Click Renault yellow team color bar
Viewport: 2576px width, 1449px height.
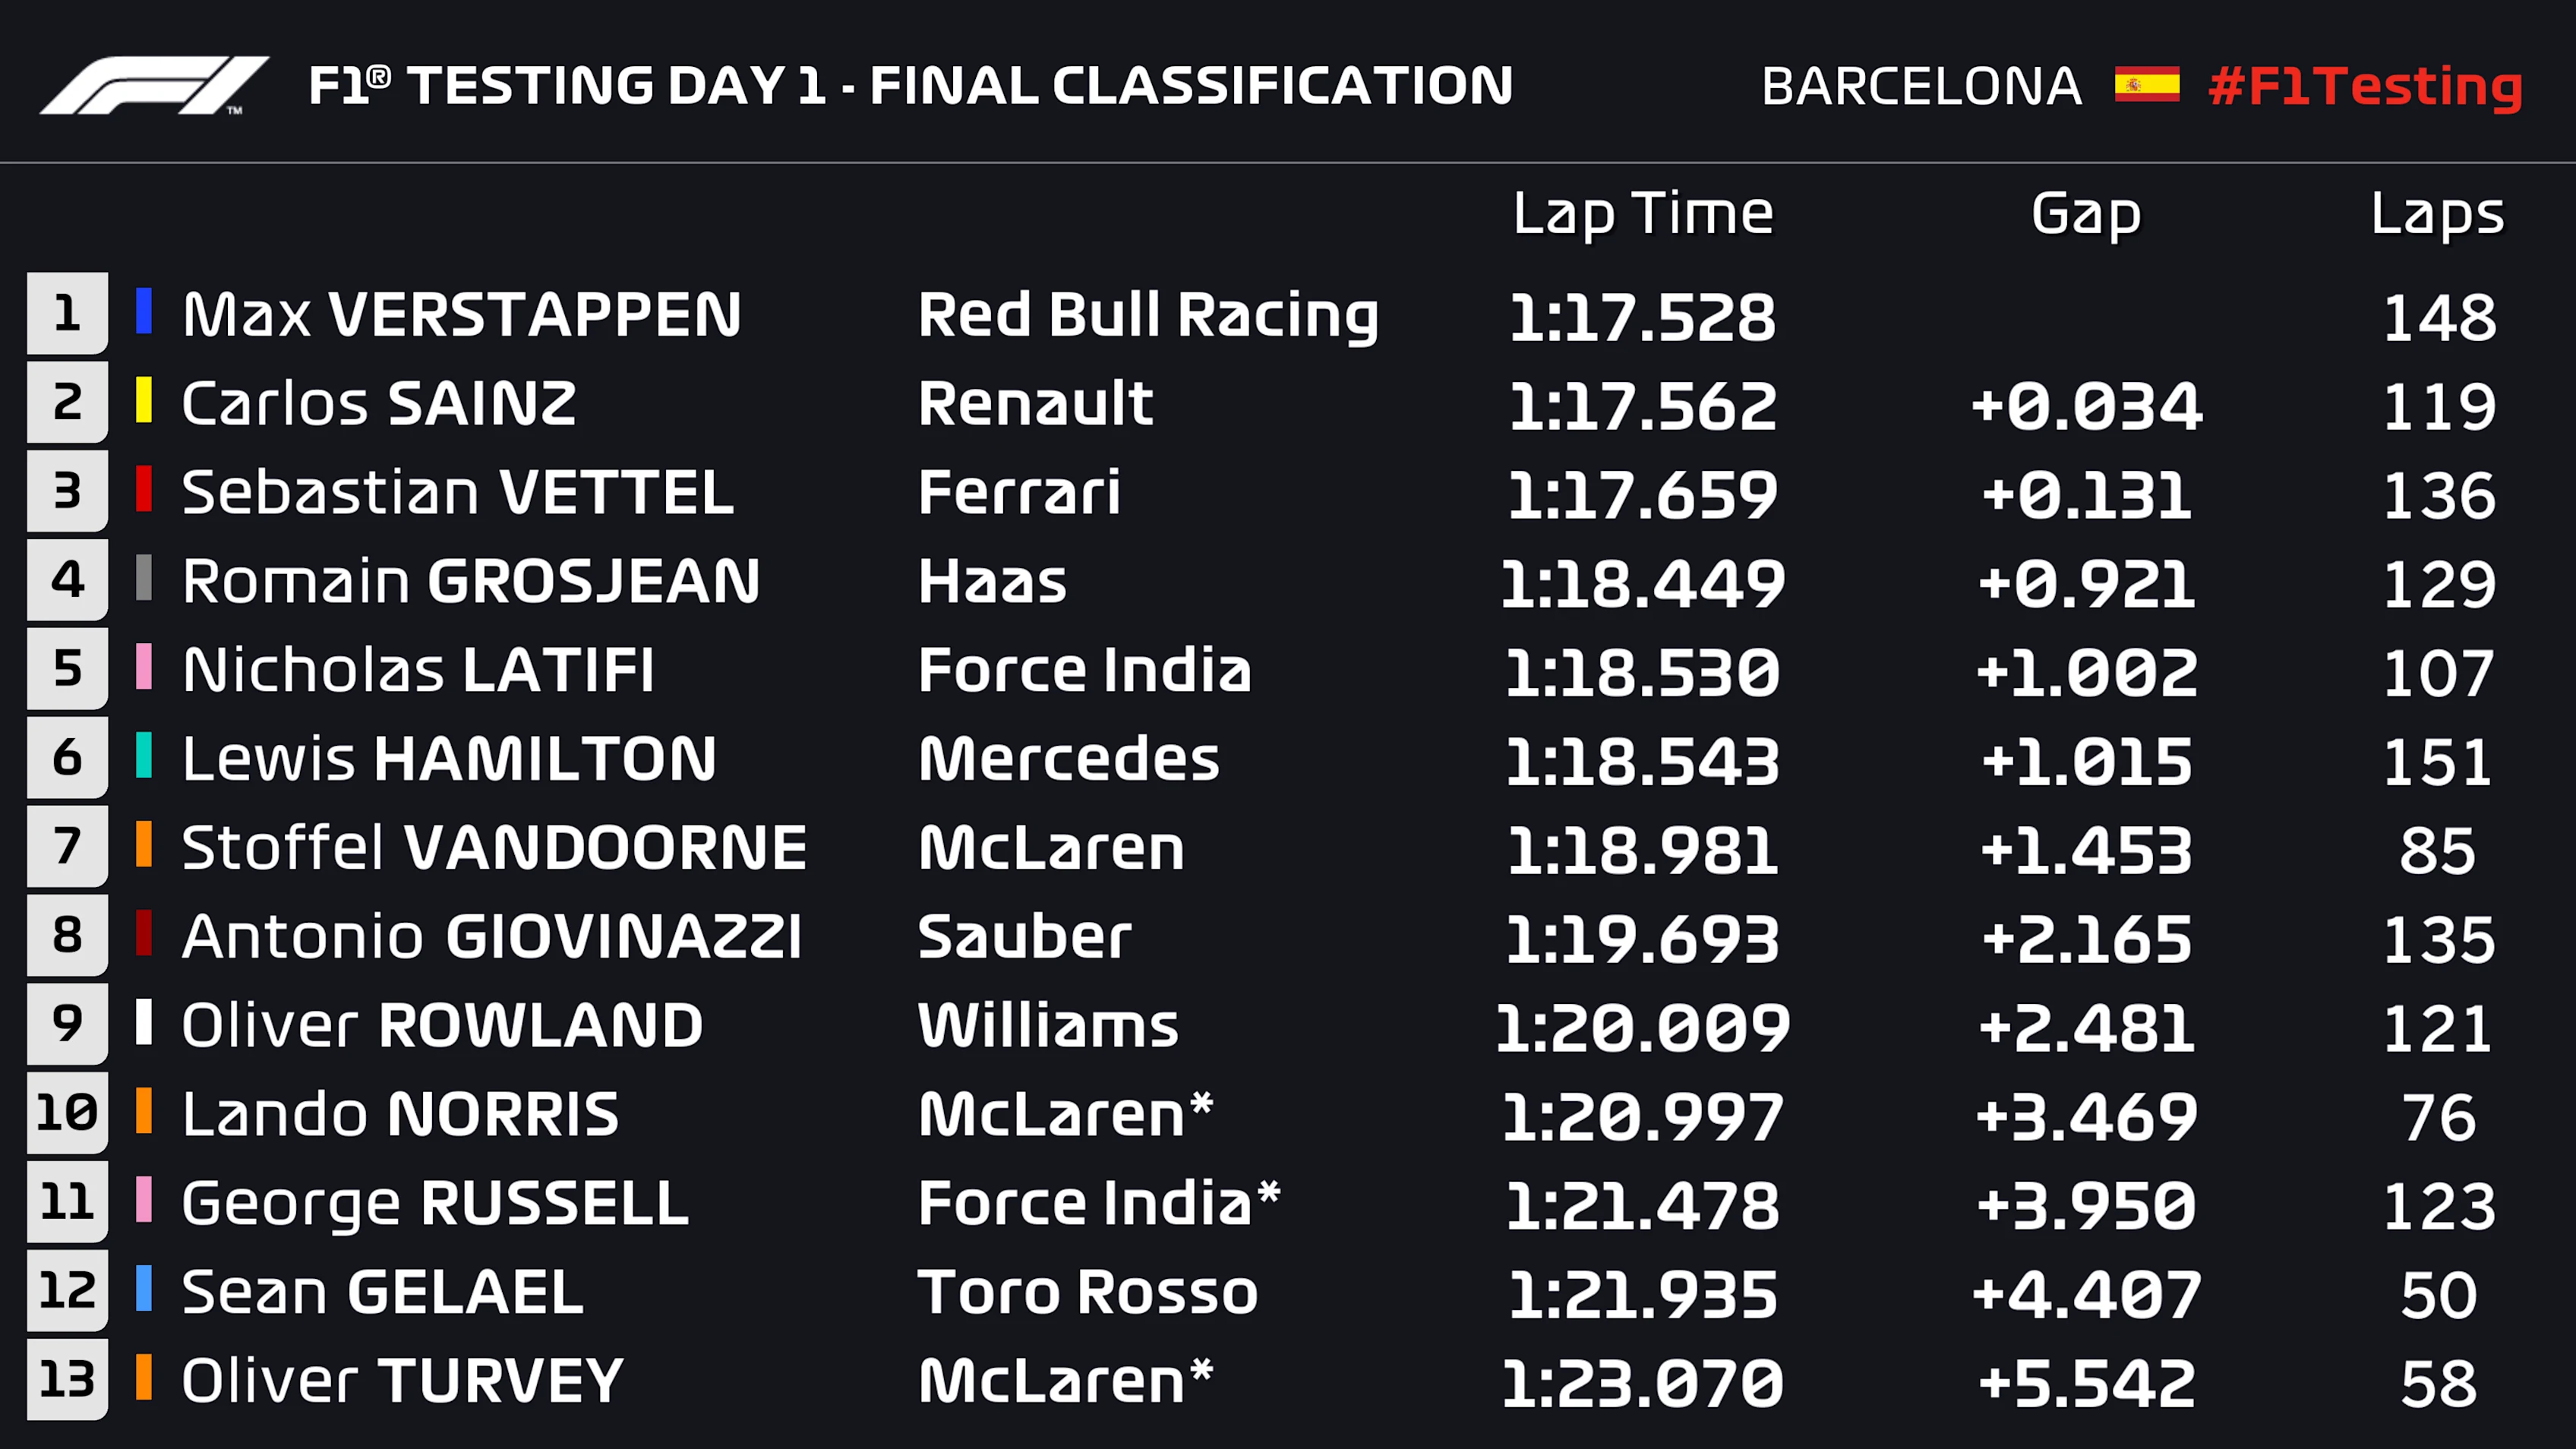(144, 401)
